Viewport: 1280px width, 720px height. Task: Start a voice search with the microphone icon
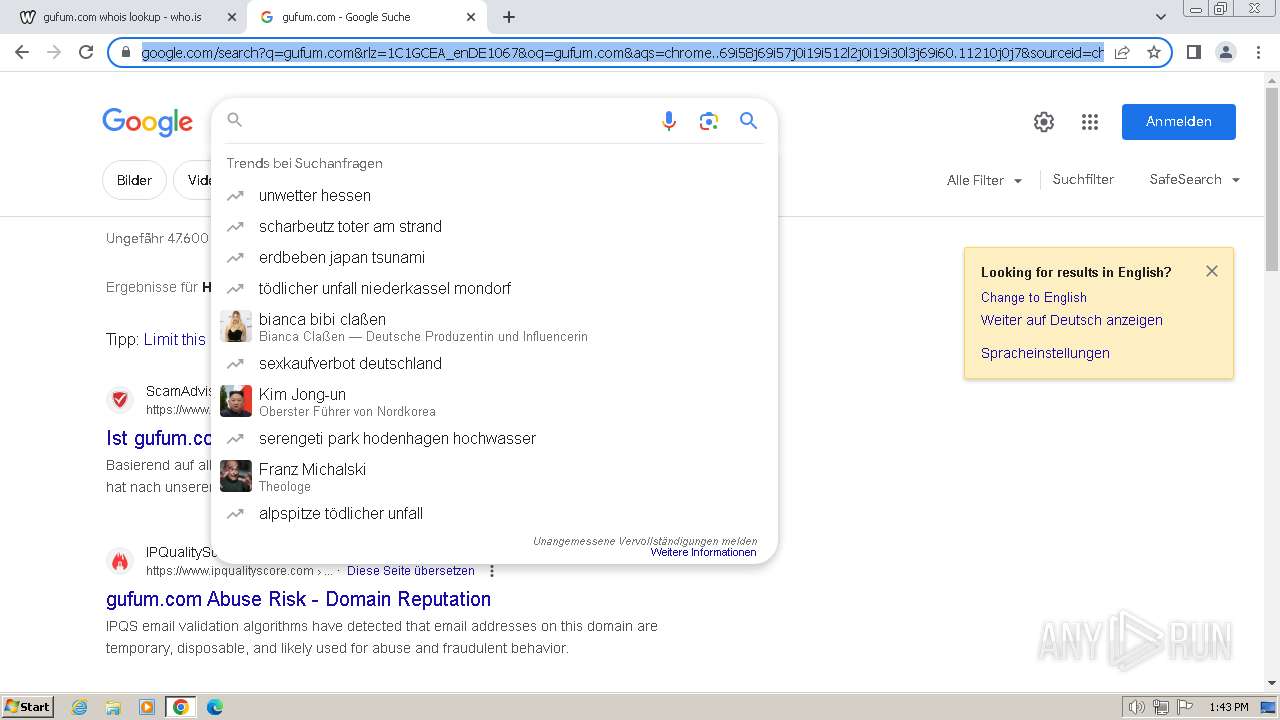pyautogui.click(x=669, y=121)
